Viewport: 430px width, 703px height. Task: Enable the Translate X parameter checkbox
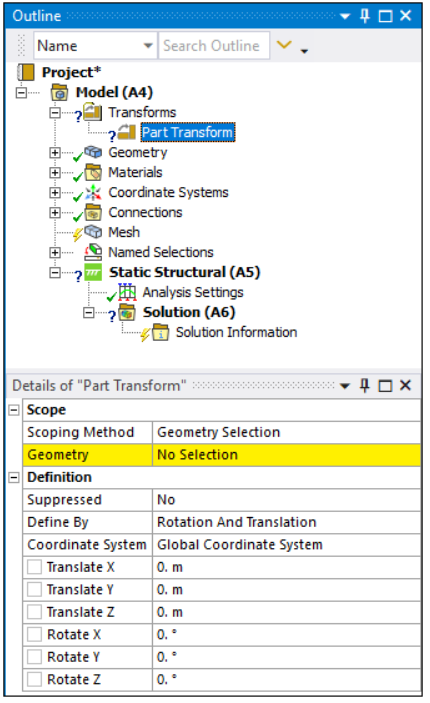(35, 567)
